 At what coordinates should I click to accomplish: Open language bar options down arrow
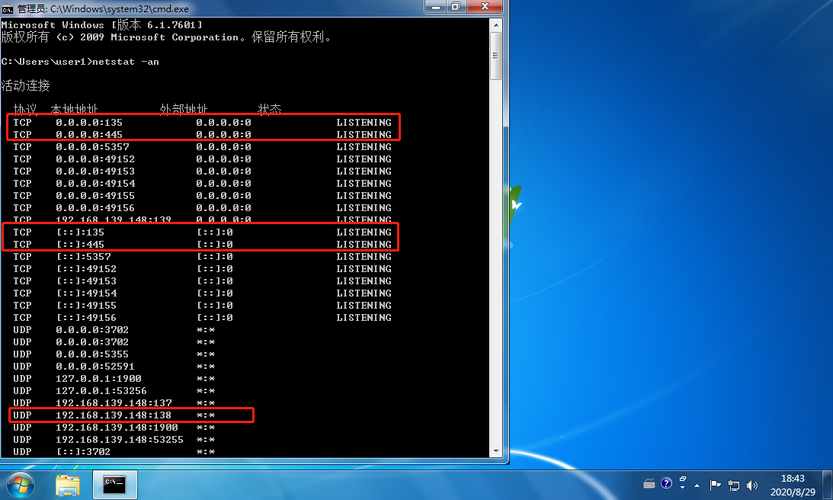(683, 487)
